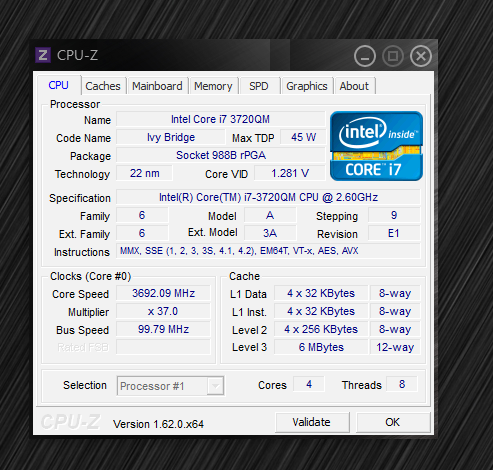This screenshot has height=470, width=493.
Task: Click the Multiplier value x 37.0
Action: tap(163, 311)
